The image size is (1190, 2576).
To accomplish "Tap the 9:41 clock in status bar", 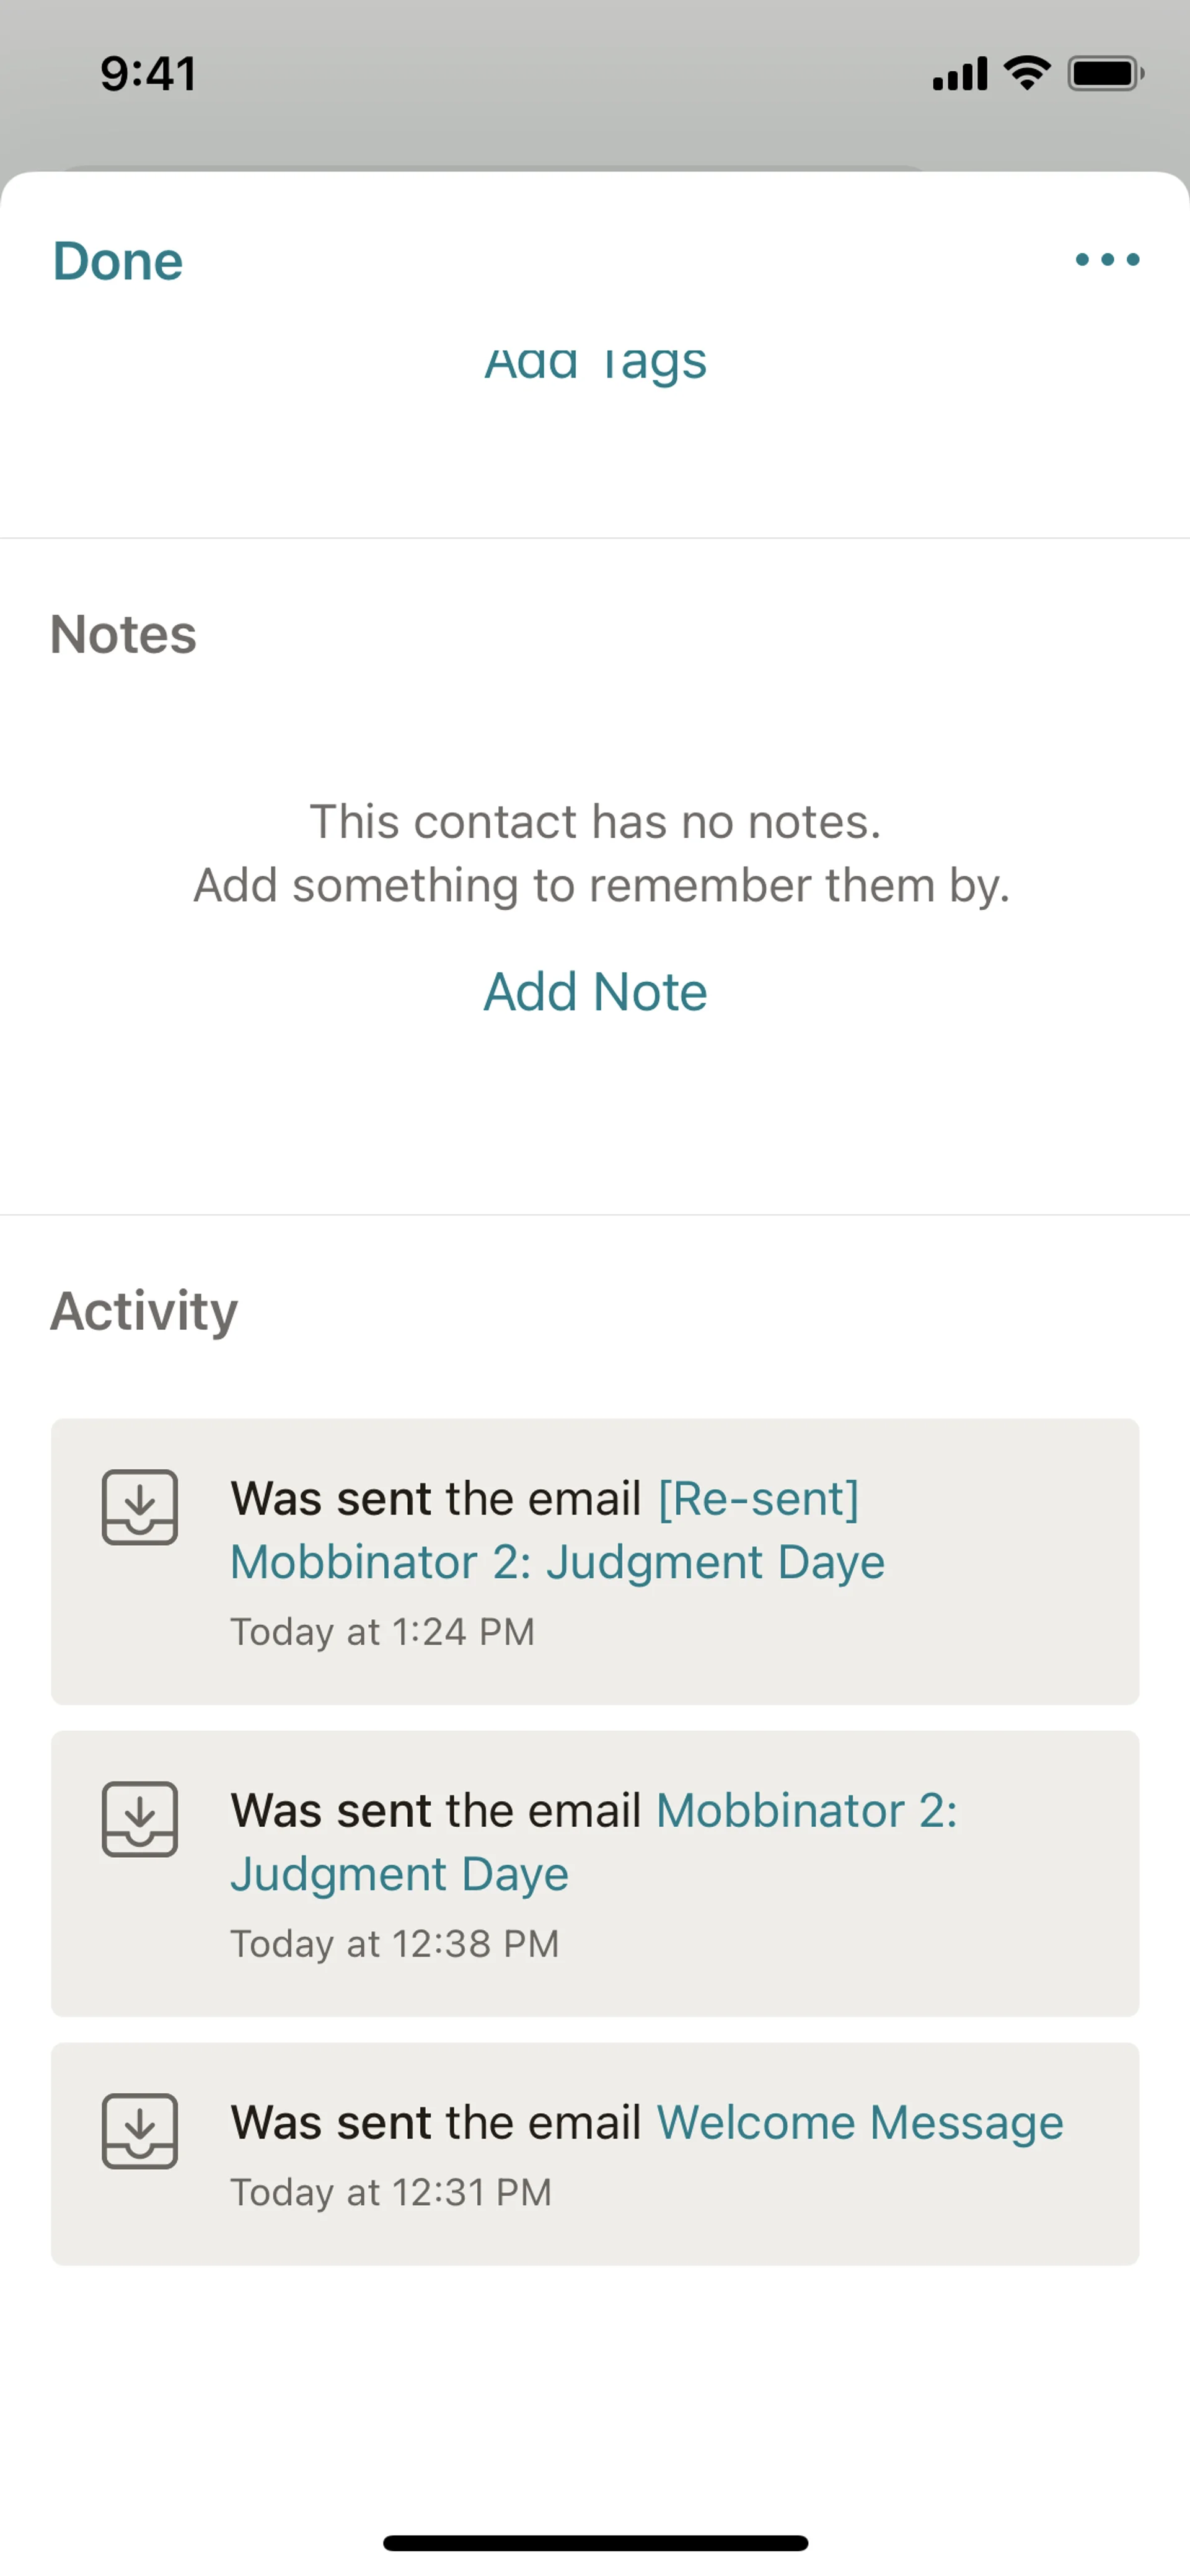I will (148, 74).
